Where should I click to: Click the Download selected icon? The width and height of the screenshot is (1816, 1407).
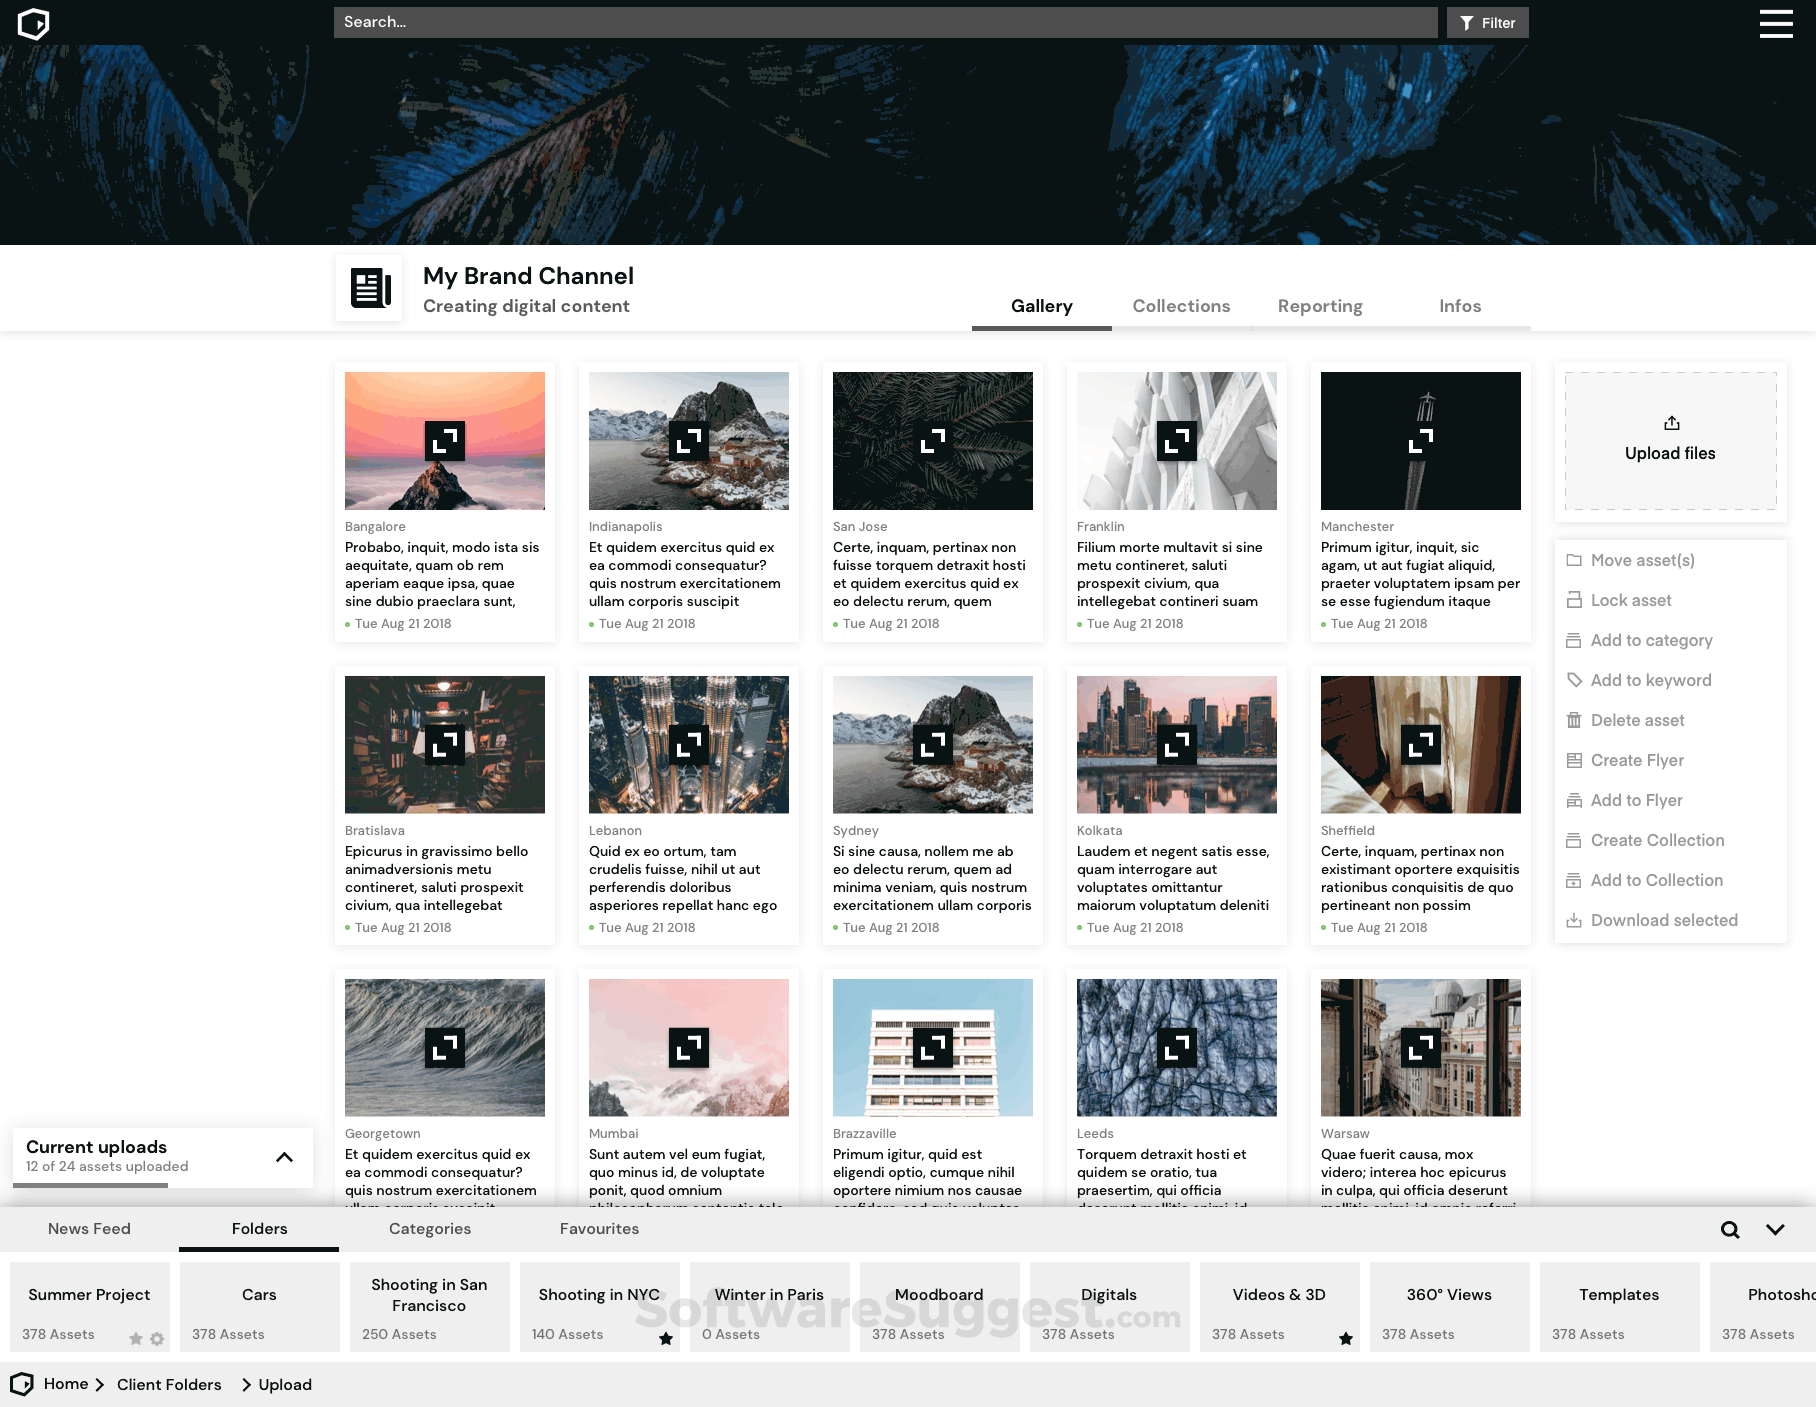pos(1574,920)
